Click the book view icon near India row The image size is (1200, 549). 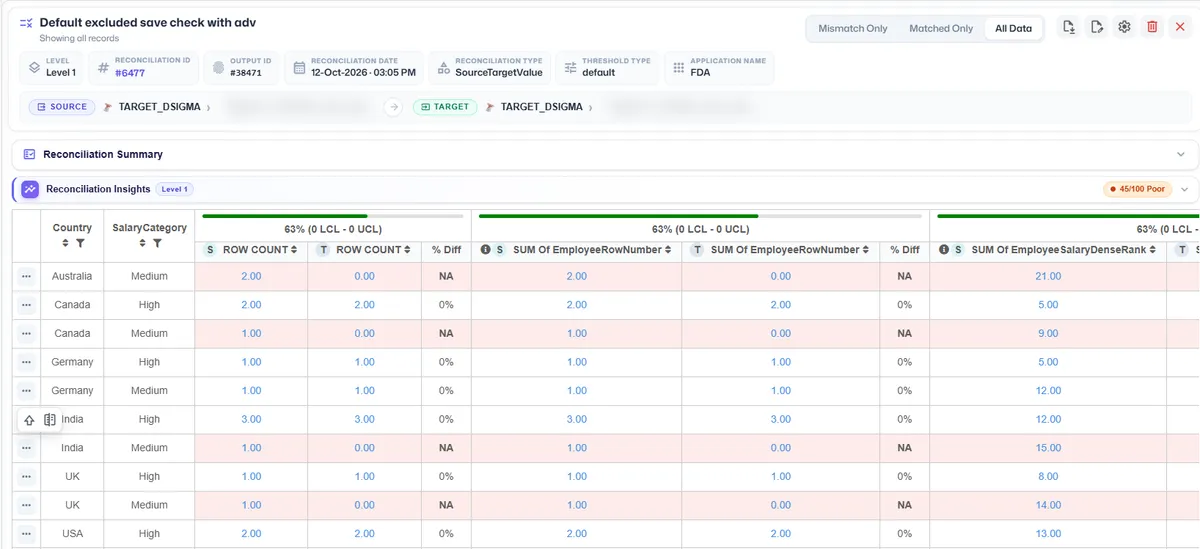coord(50,420)
